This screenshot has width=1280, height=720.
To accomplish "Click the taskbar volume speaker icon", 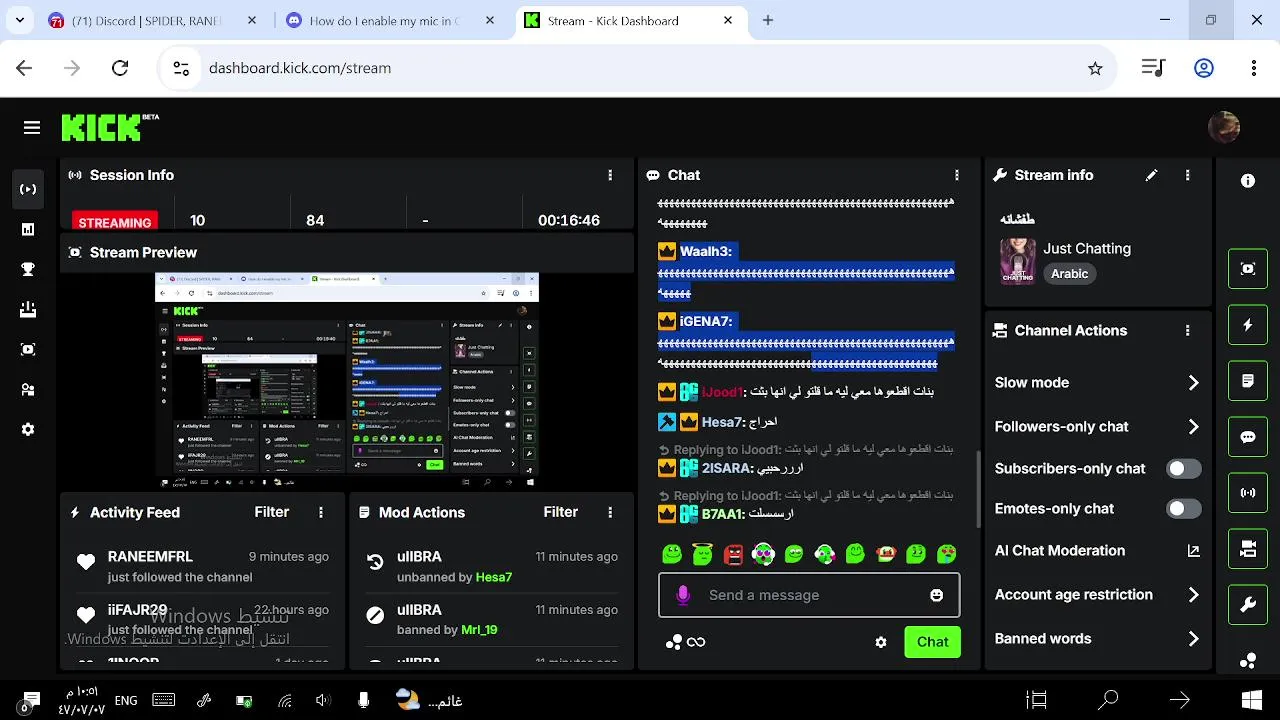I will point(323,701).
